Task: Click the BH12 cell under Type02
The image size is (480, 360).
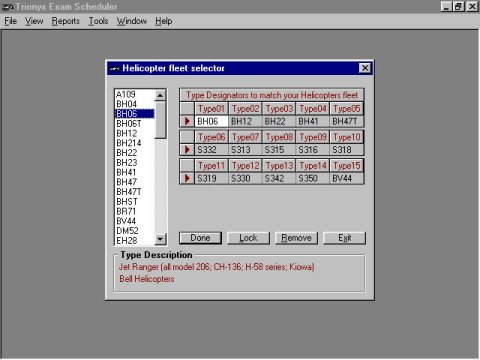Action: [245, 121]
